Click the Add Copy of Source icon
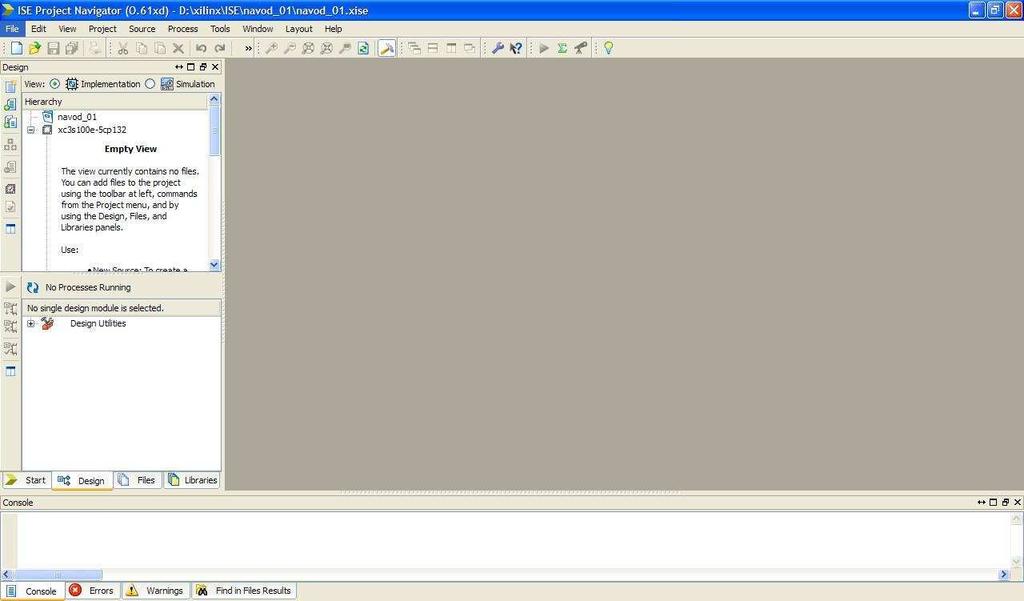Screen dimensions: 1024x601 coord(10,122)
